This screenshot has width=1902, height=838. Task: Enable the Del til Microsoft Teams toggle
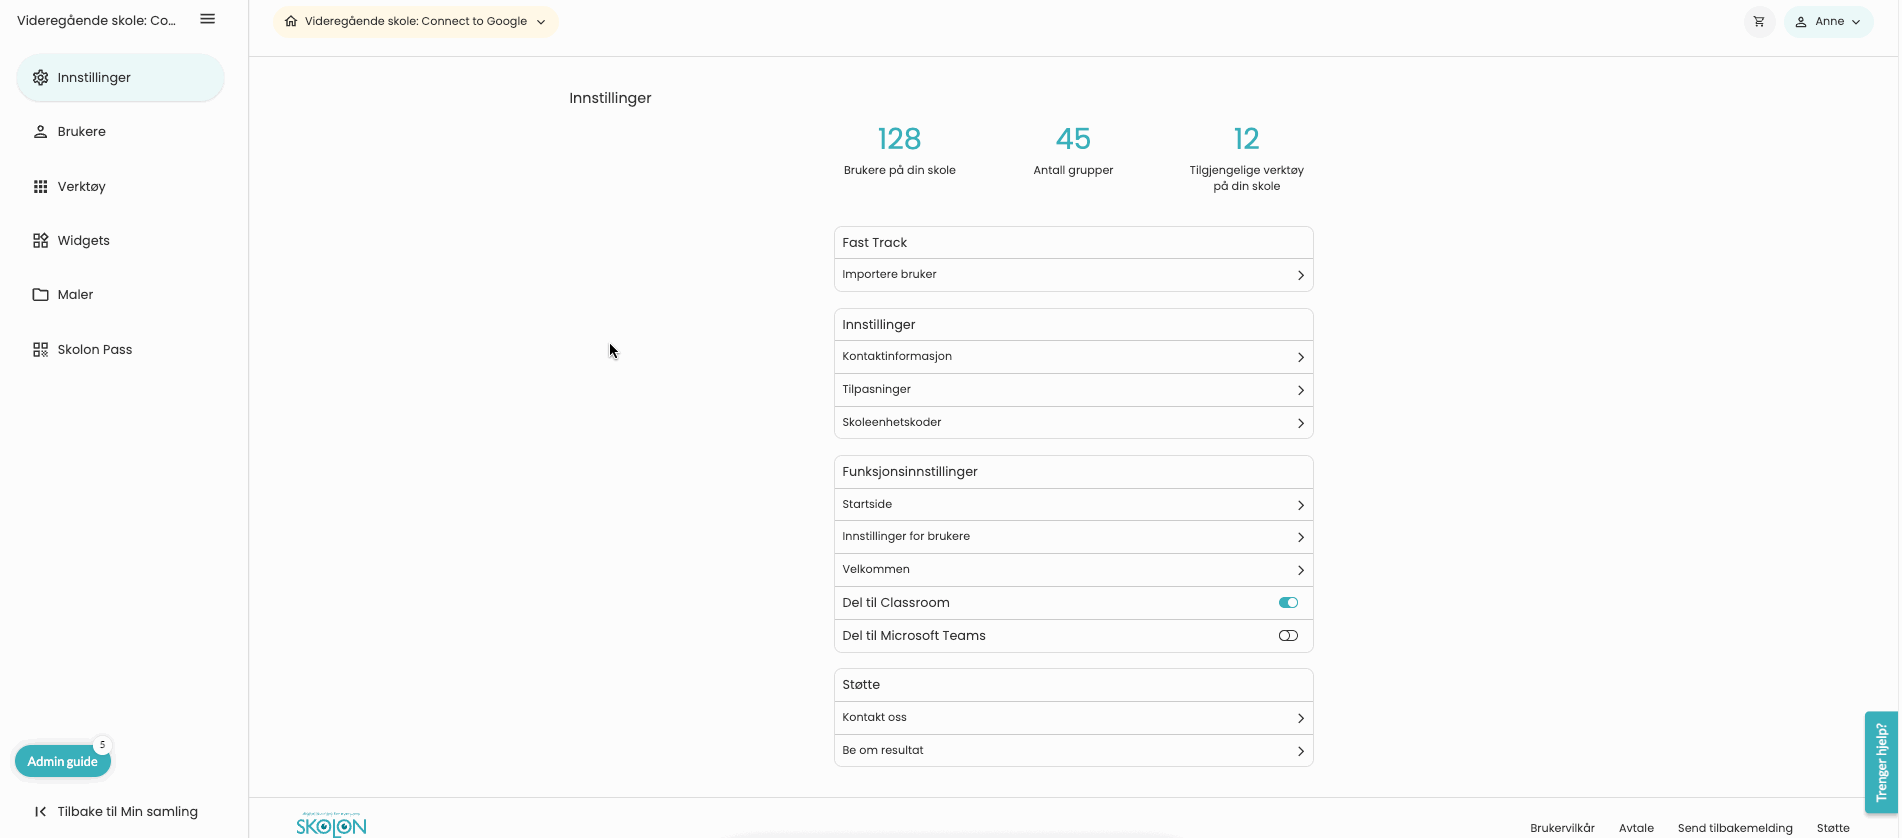pos(1288,635)
